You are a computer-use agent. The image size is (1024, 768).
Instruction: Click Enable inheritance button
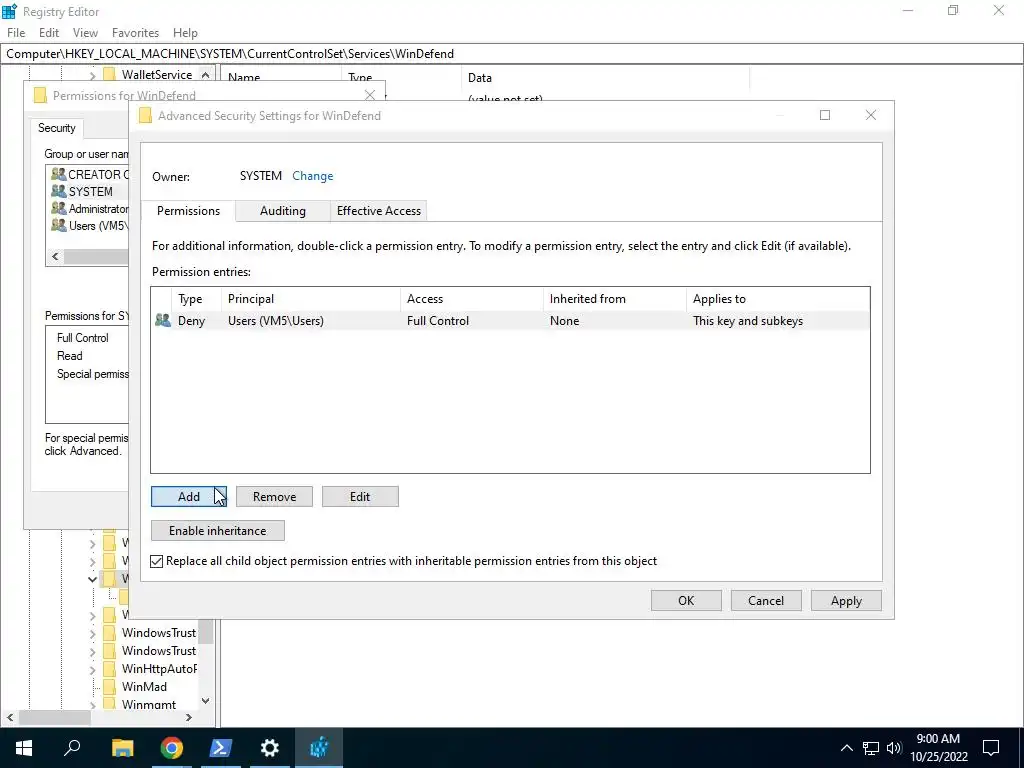[217, 530]
